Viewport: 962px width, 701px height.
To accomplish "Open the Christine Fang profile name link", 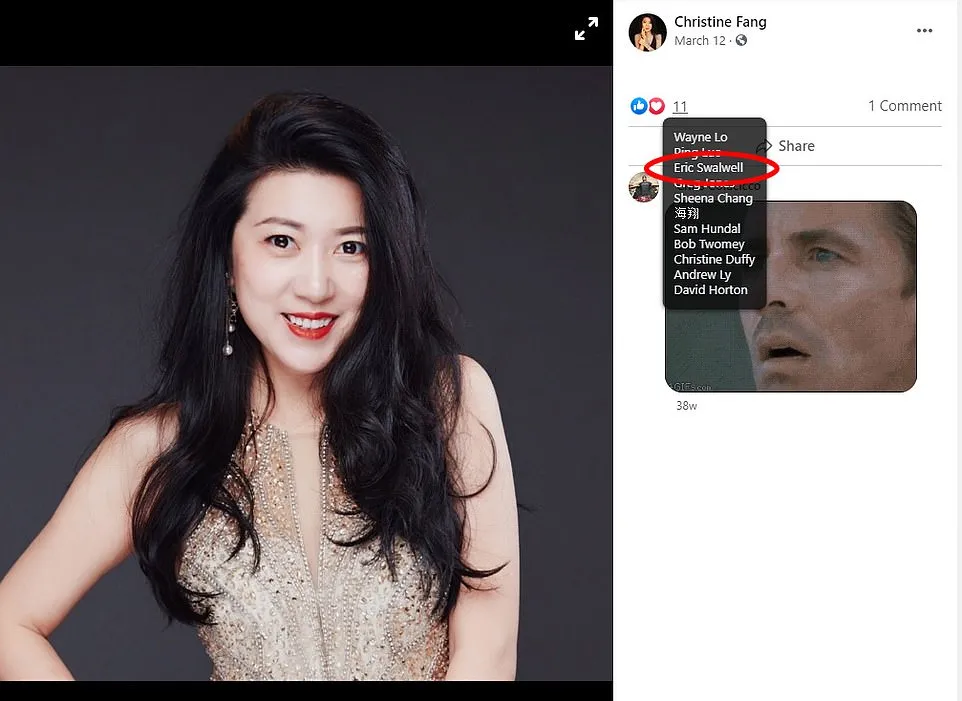I will 720,22.
